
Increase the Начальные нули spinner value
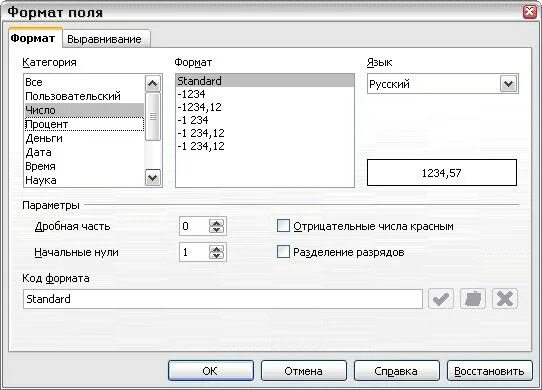pyautogui.click(x=217, y=249)
